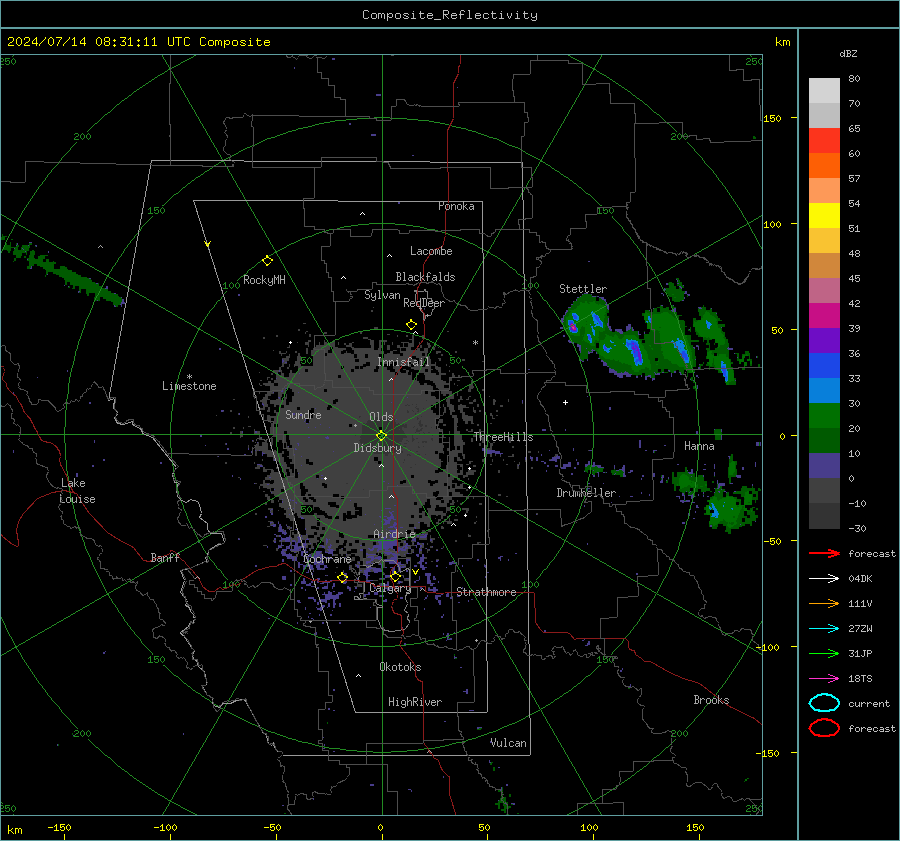The height and width of the screenshot is (841, 900).
Task: Click the Hanna city label
Action: coord(699,446)
